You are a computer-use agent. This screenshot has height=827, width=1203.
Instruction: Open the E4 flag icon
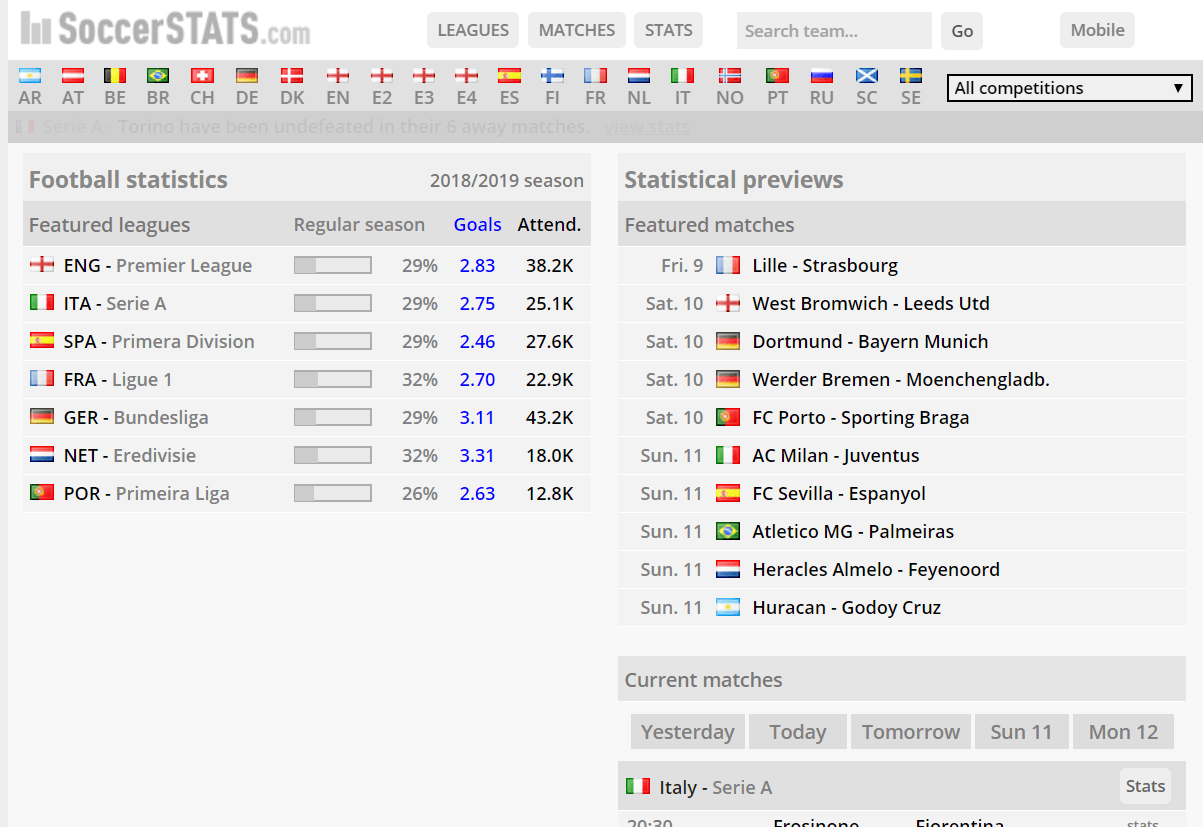[x=466, y=75]
